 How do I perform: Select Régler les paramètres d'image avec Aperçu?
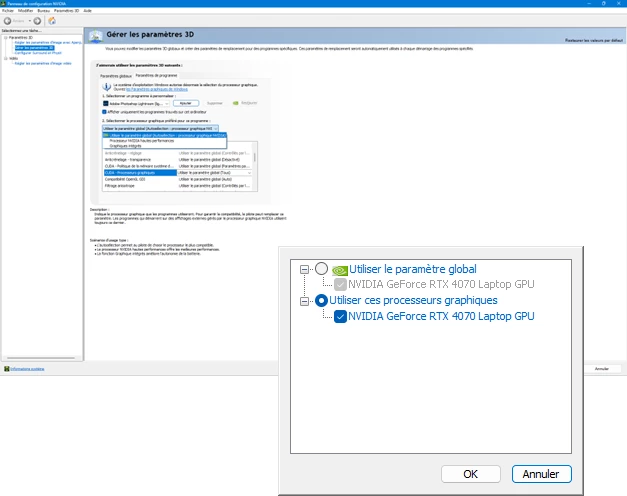click(x=48, y=42)
